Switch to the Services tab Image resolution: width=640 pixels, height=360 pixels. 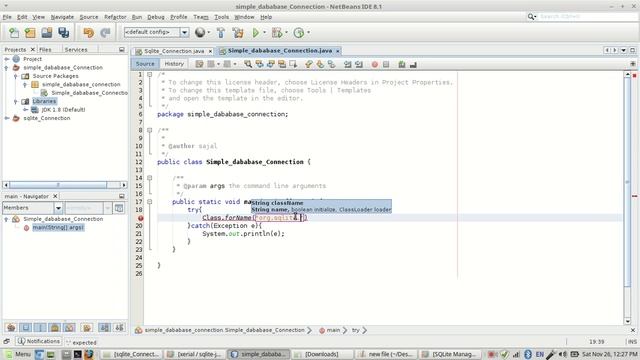[76, 50]
